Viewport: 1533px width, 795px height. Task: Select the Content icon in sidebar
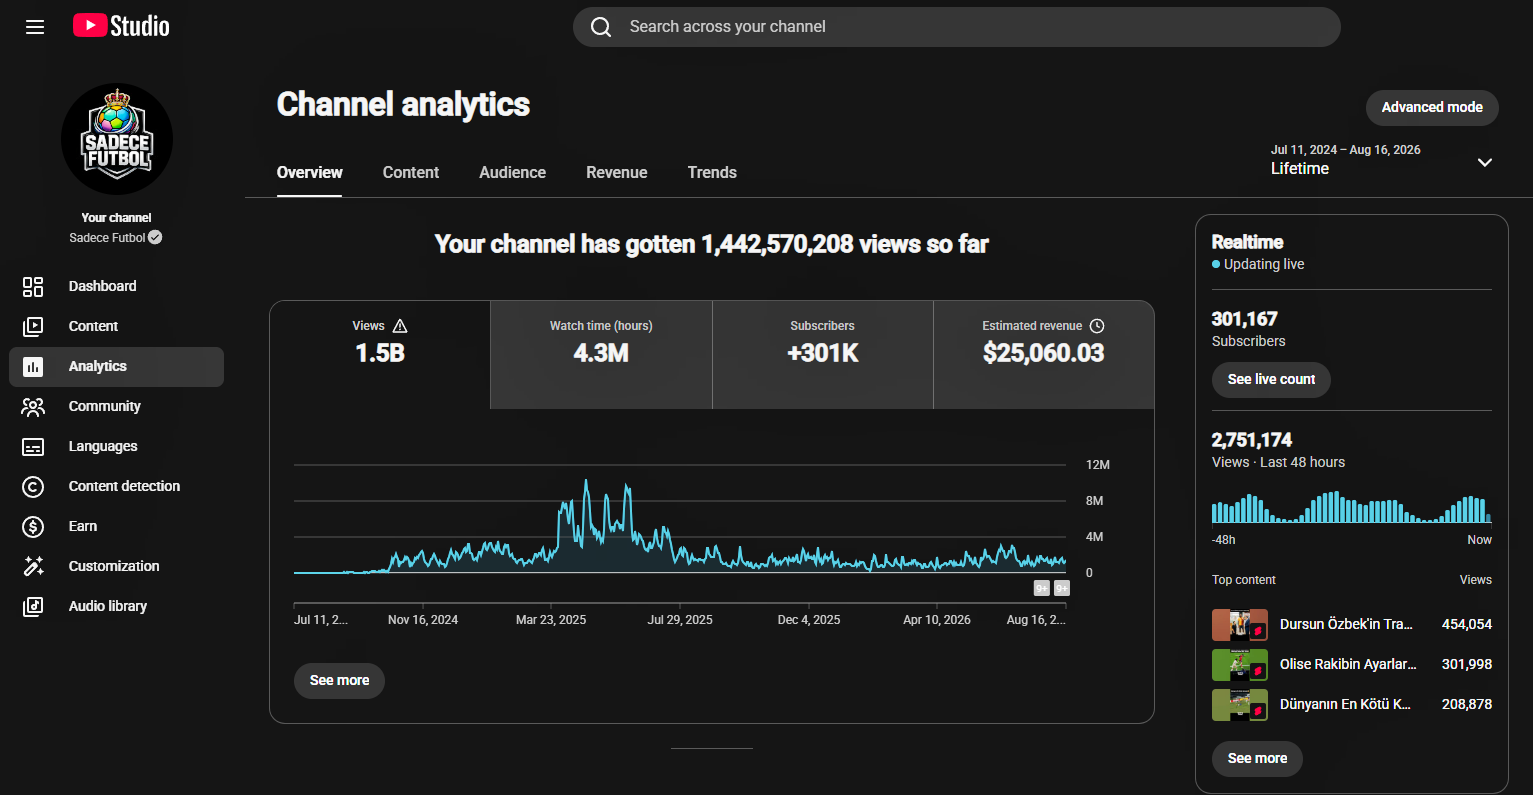tap(33, 327)
